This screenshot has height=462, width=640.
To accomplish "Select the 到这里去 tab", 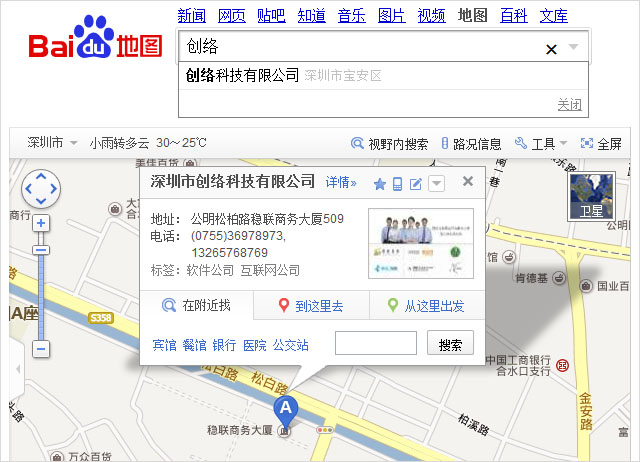I will click(x=311, y=306).
